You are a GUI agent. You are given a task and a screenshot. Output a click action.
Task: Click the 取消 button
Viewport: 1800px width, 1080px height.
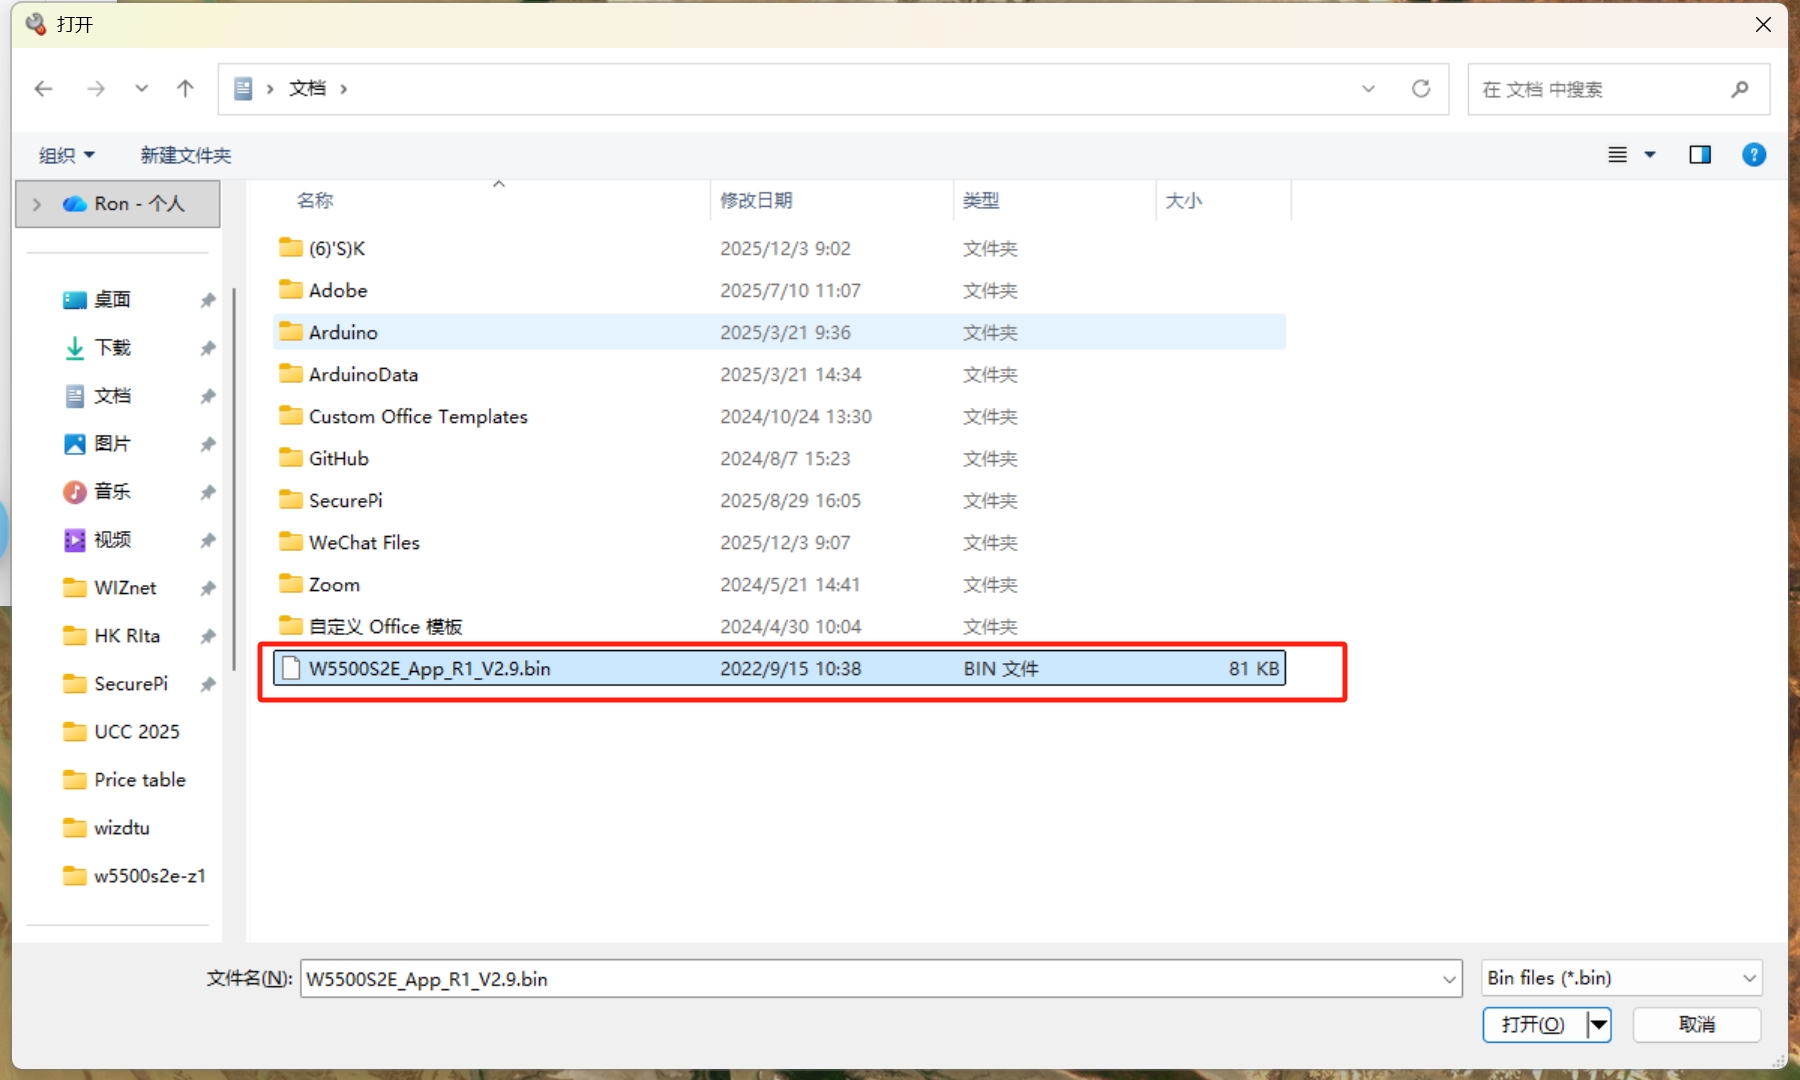tap(1696, 1024)
